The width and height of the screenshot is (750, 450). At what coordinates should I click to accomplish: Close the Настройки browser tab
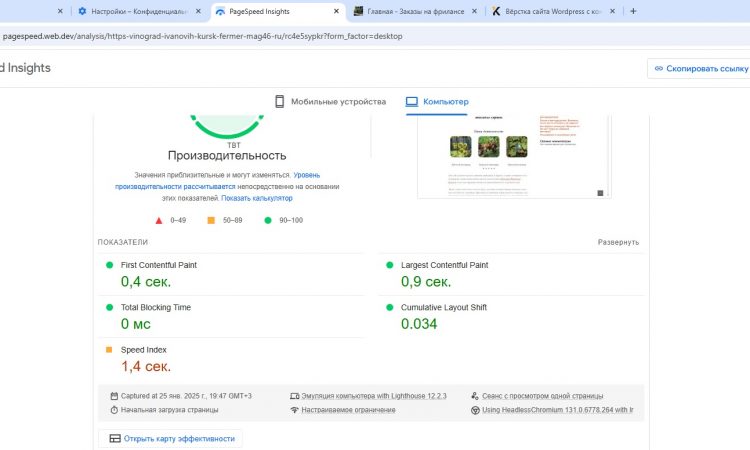tap(198, 11)
